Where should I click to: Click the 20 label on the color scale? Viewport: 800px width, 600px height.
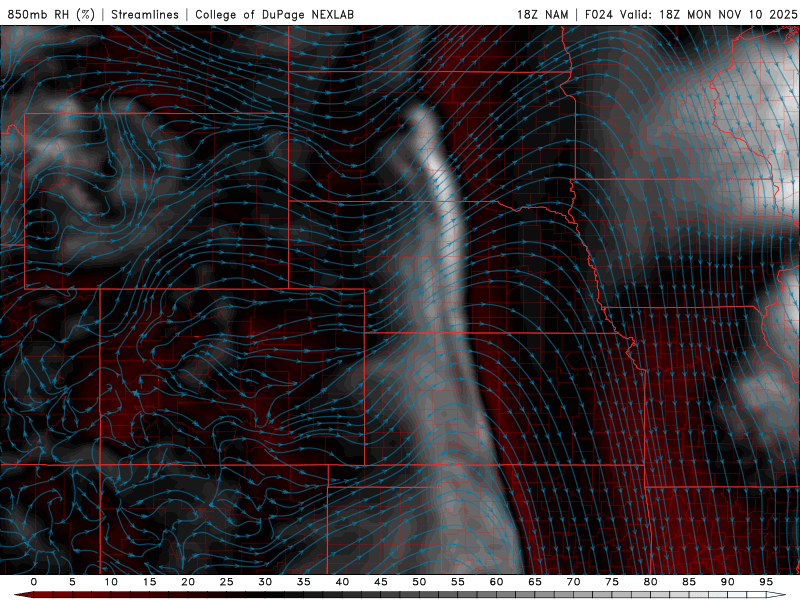[x=188, y=582]
